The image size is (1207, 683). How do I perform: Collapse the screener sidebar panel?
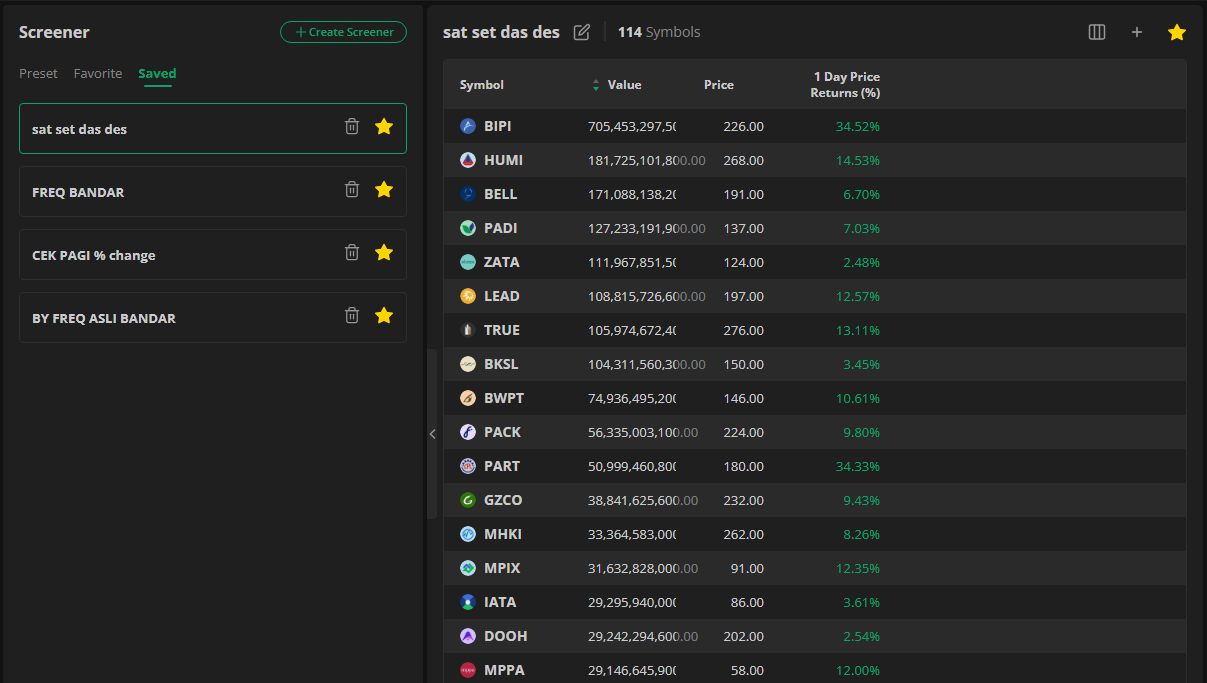(432, 434)
